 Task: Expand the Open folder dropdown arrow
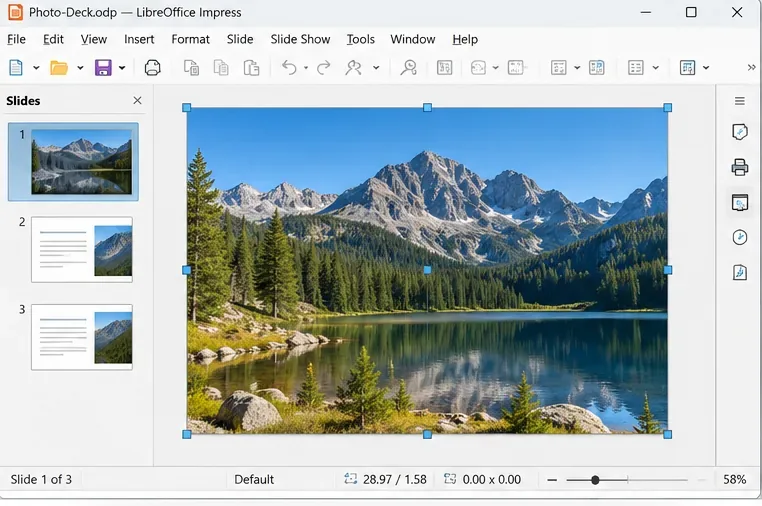tap(80, 68)
